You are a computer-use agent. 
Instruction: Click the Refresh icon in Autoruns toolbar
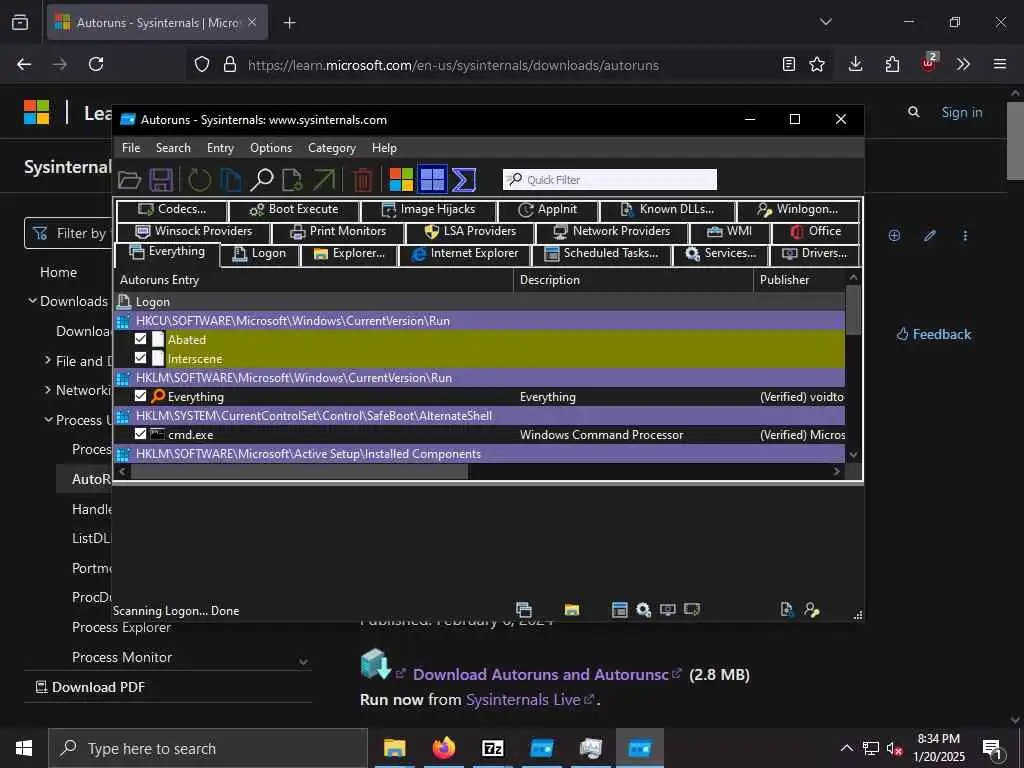199,180
